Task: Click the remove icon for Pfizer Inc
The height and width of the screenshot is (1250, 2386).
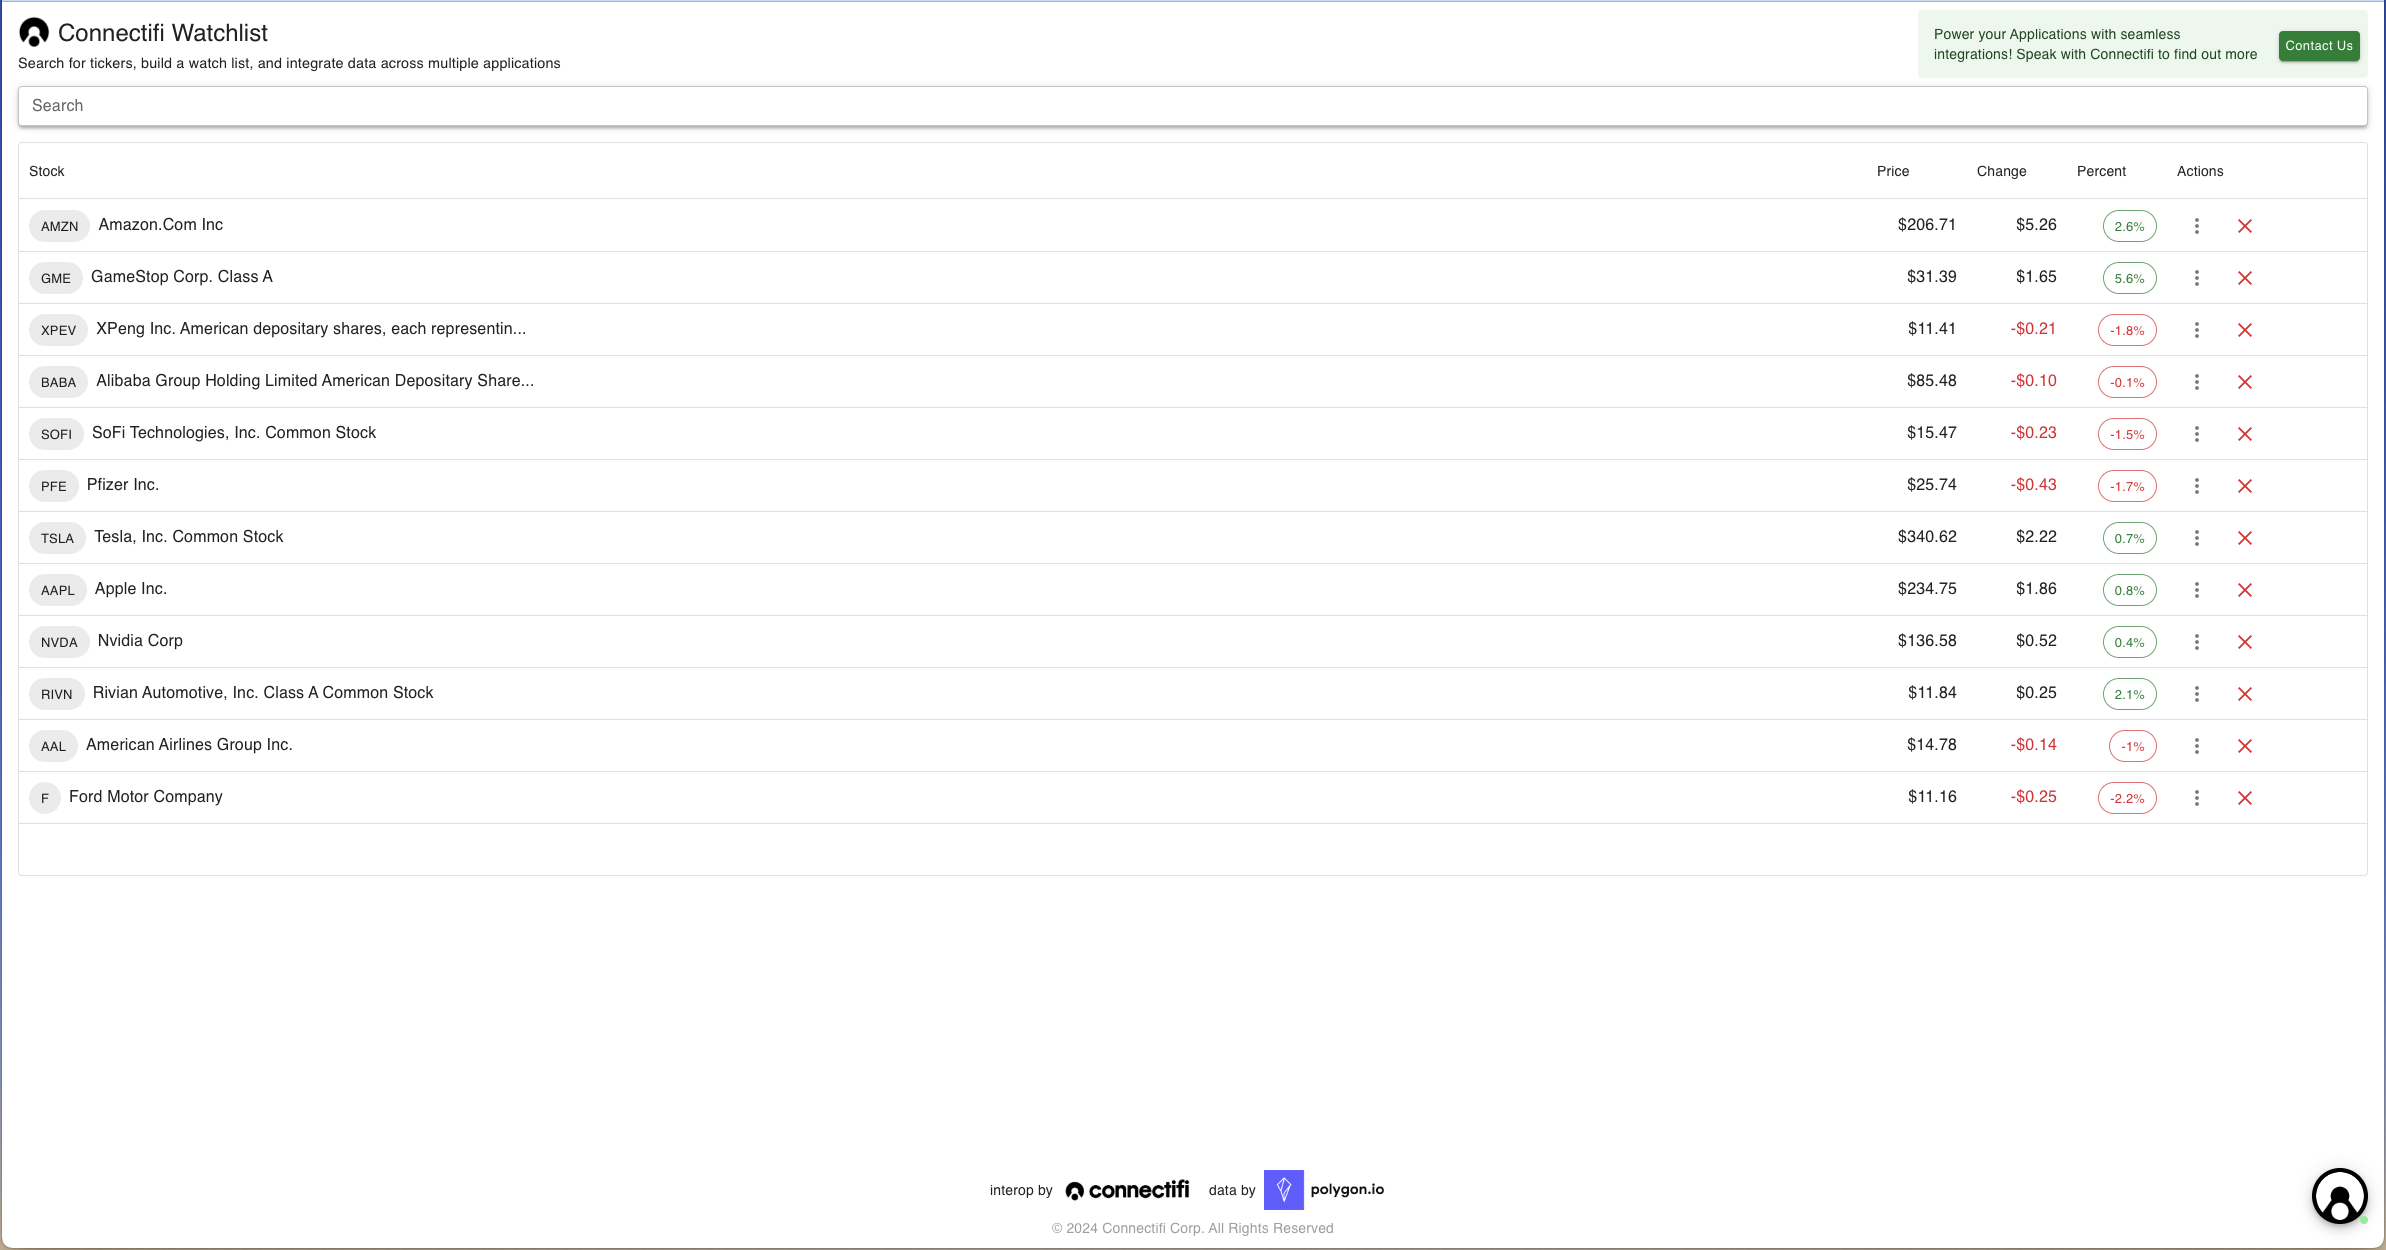Action: click(2244, 486)
